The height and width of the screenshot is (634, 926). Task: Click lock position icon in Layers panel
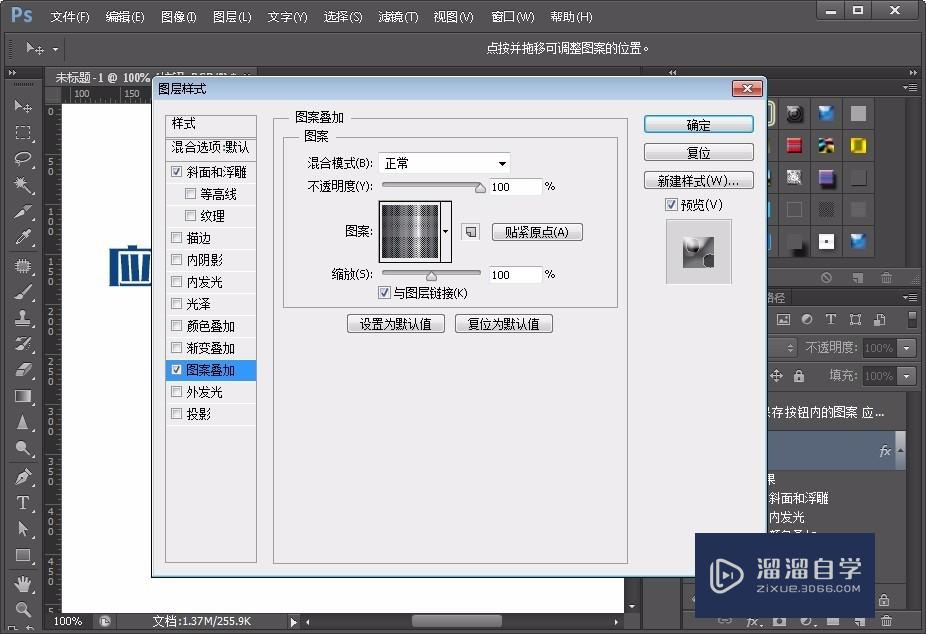click(776, 375)
